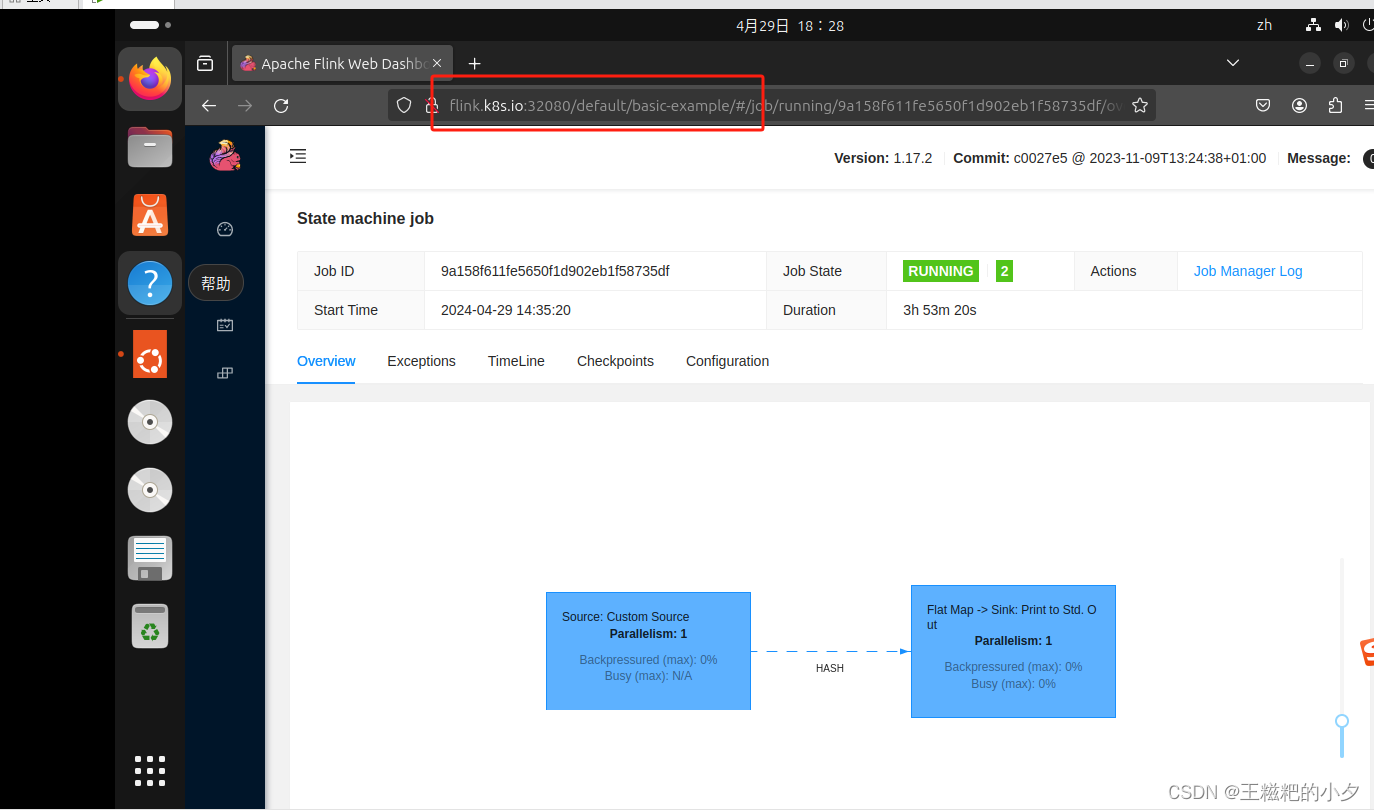Select the Flat Map -> Sink node
Screen dimensions: 1374x811
(1013, 651)
